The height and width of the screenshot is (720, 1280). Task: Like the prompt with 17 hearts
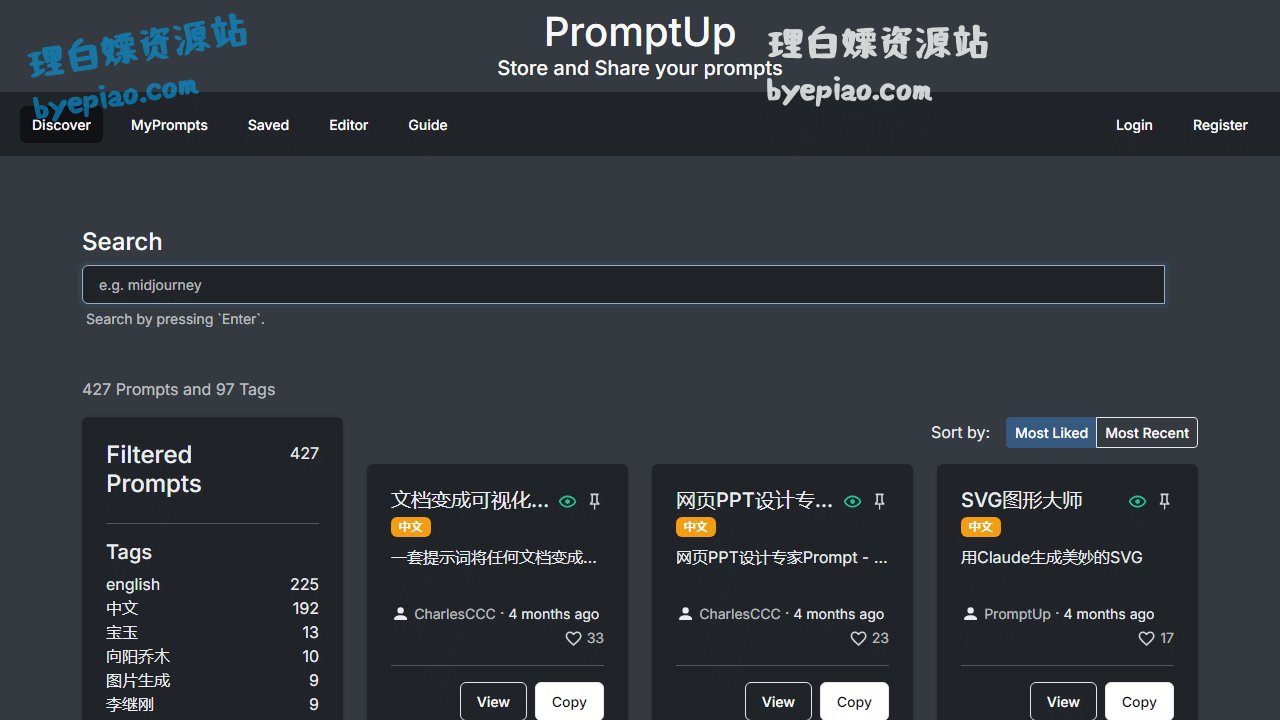click(1147, 638)
